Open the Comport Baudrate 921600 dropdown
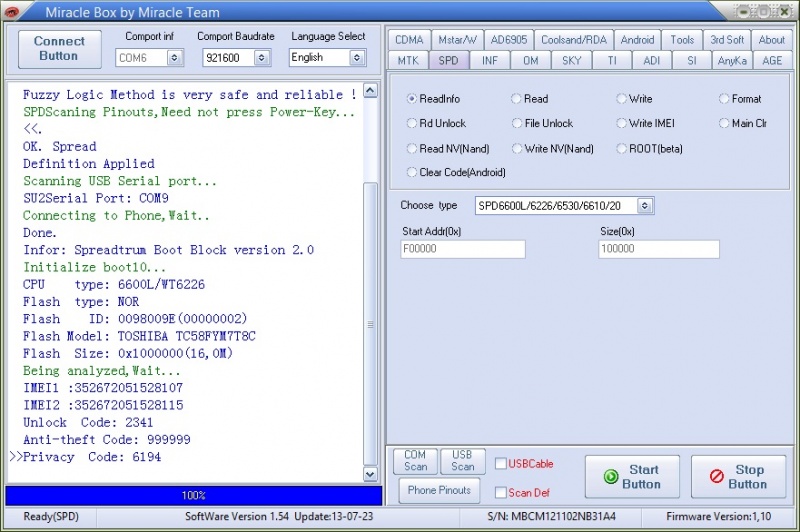Image resolution: width=800 pixels, height=532 pixels. 261,58
